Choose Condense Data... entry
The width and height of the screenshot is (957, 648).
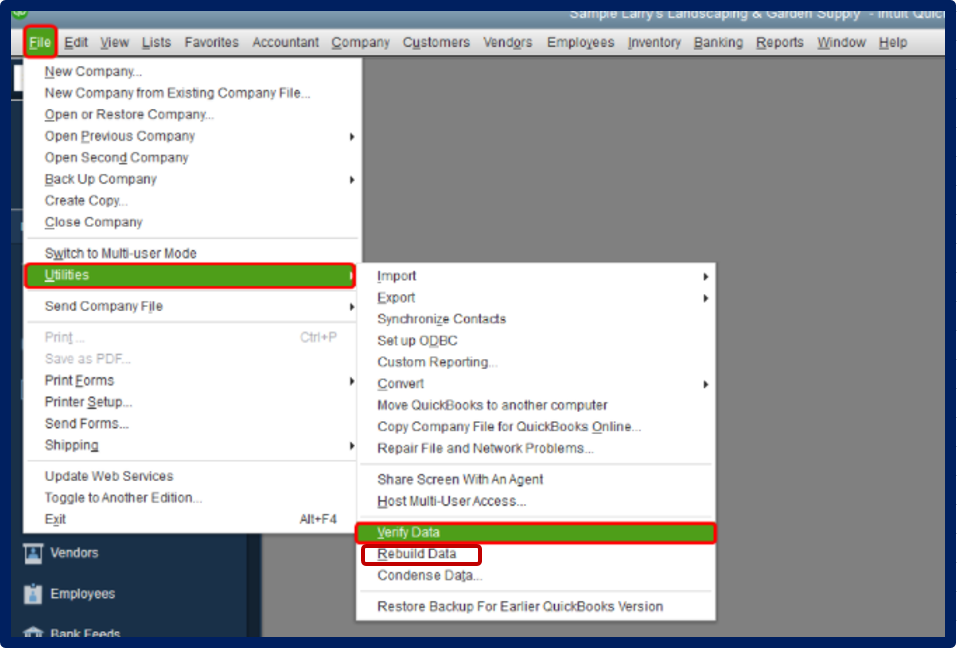point(536,575)
